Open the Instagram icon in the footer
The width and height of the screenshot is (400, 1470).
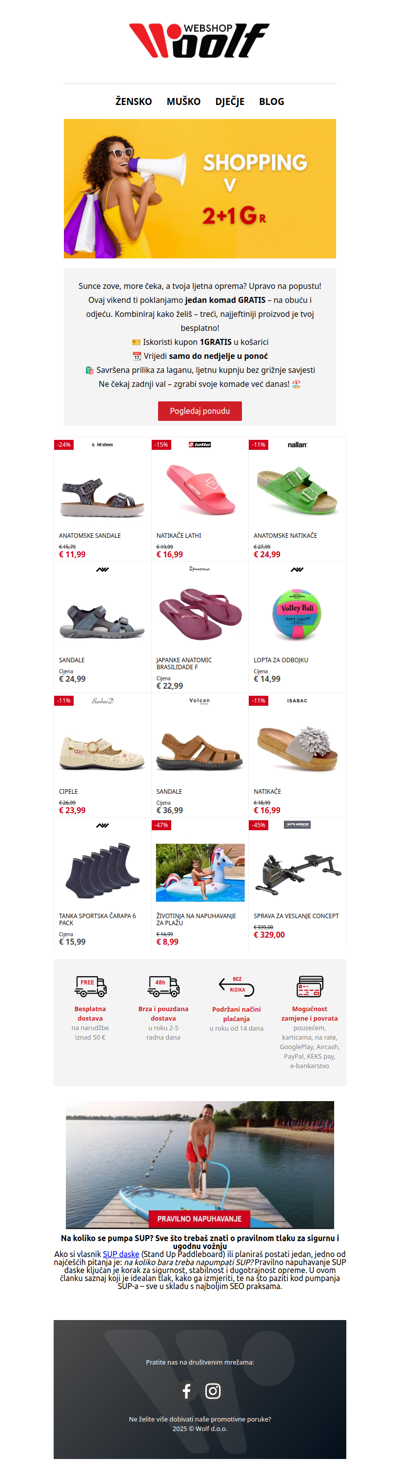pyautogui.click(x=213, y=1390)
